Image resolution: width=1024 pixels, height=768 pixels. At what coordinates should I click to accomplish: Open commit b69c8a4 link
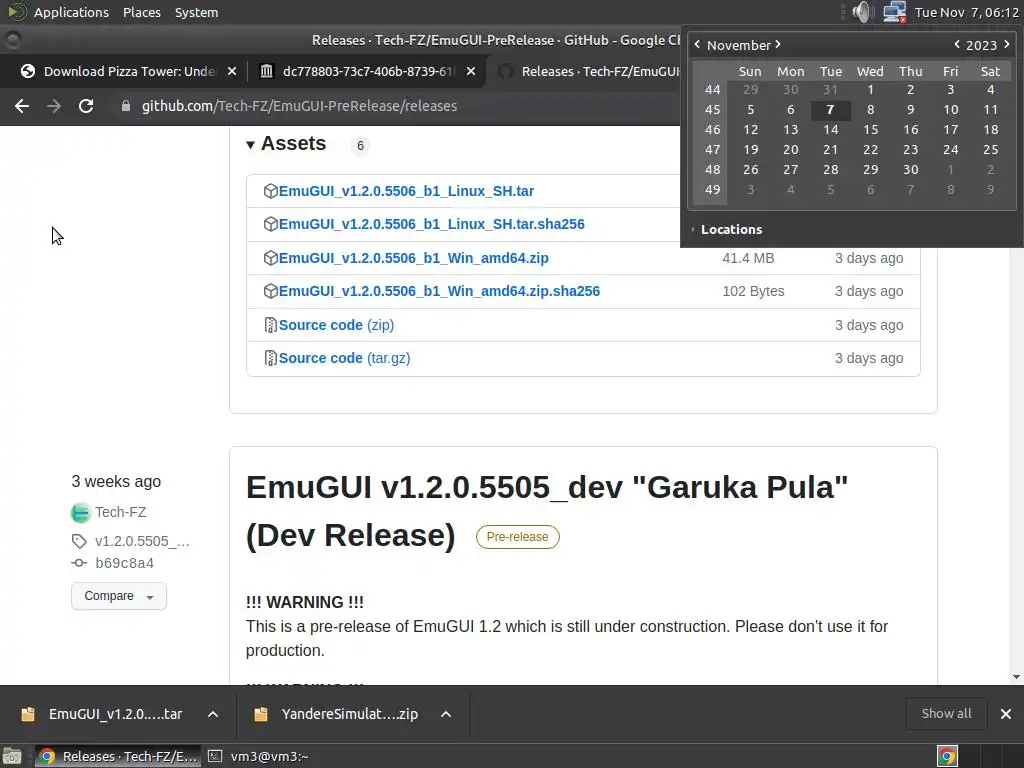[x=124, y=563]
